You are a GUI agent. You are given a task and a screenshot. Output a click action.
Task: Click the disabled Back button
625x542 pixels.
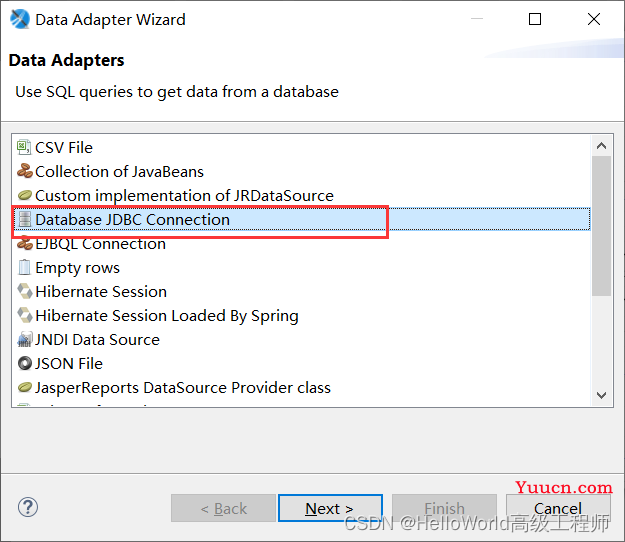point(223,508)
